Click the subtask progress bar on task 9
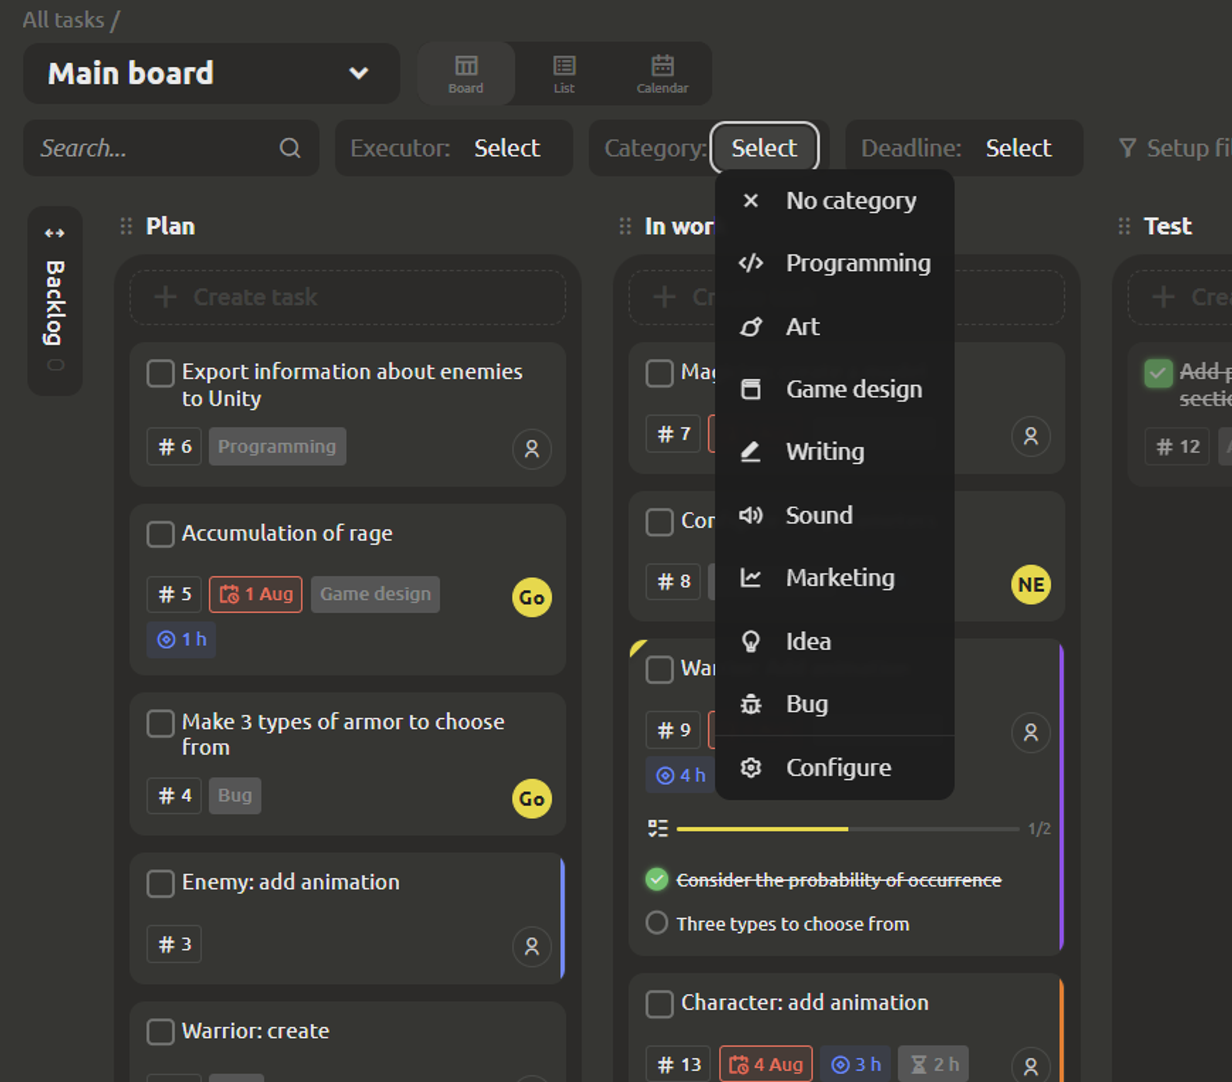 847,829
